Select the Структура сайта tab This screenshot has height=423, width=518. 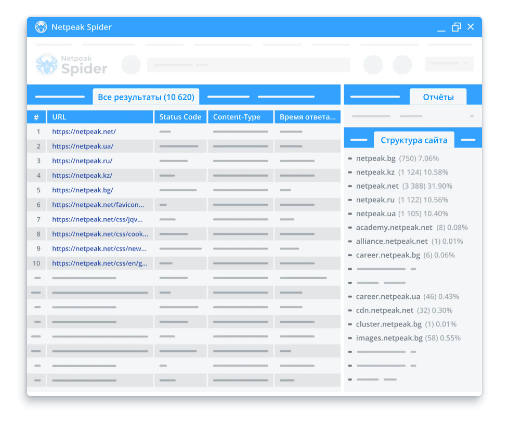(x=414, y=140)
